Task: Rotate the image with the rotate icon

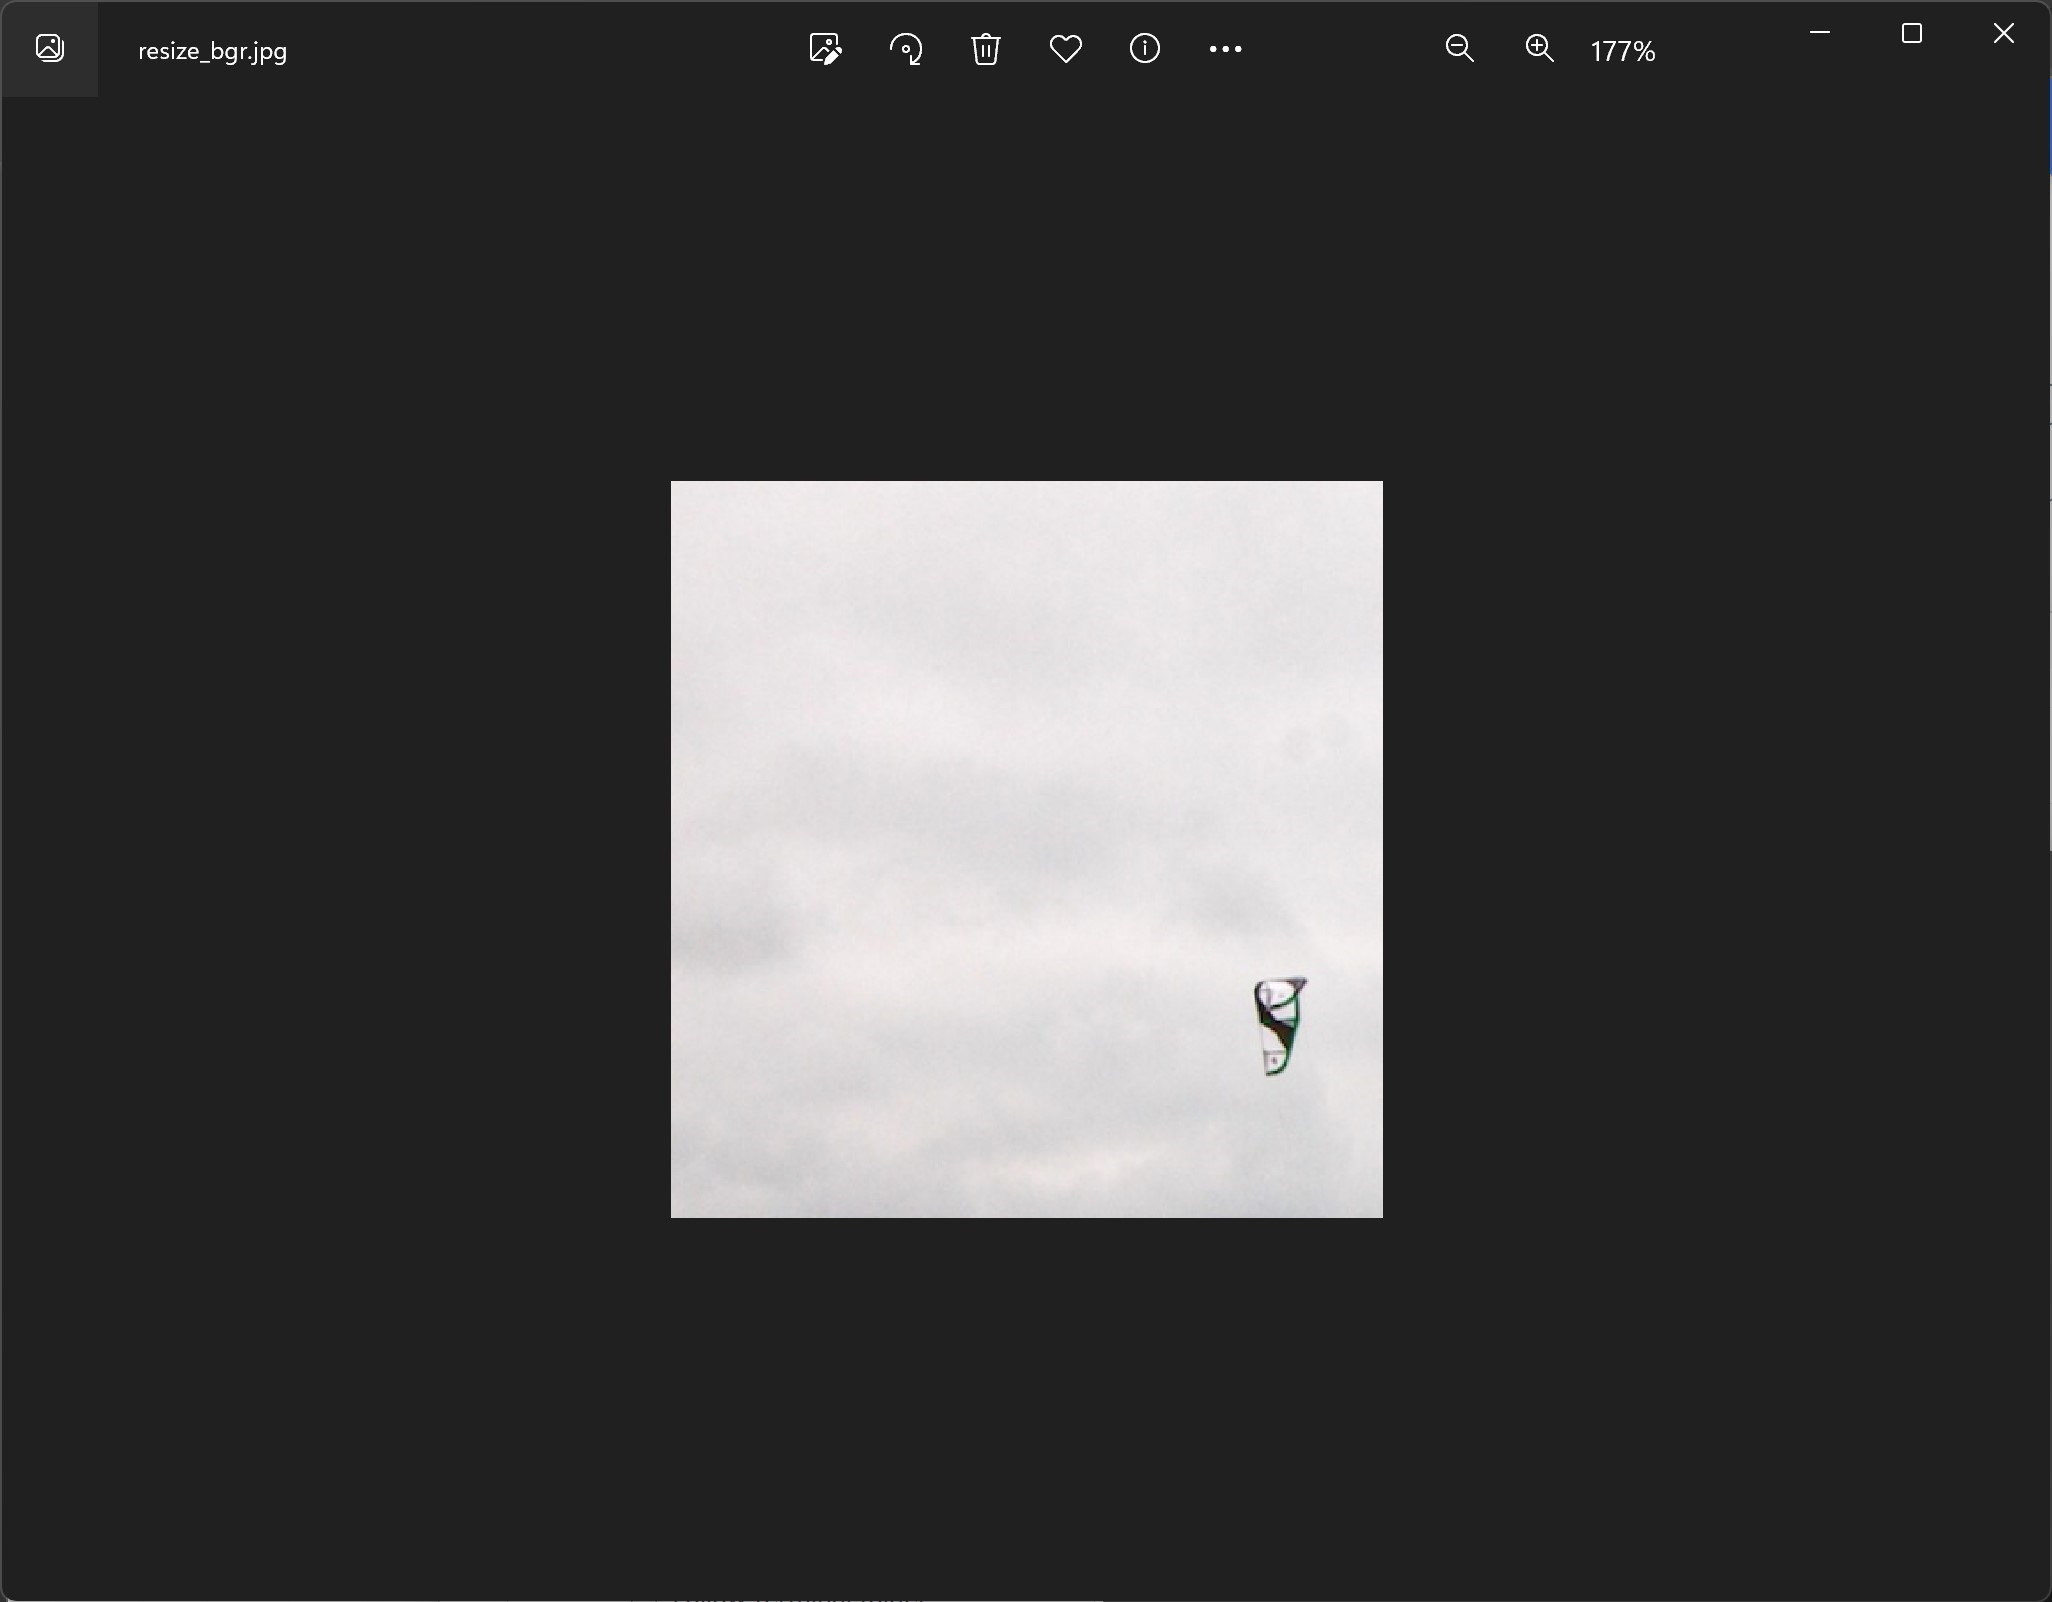Action: (x=906, y=49)
